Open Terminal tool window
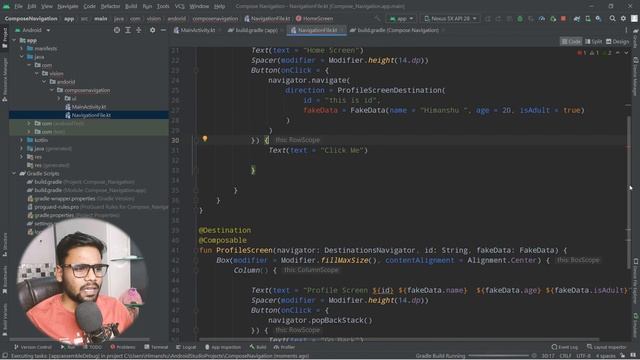The width and height of the screenshot is (640, 360). coord(156,347)
